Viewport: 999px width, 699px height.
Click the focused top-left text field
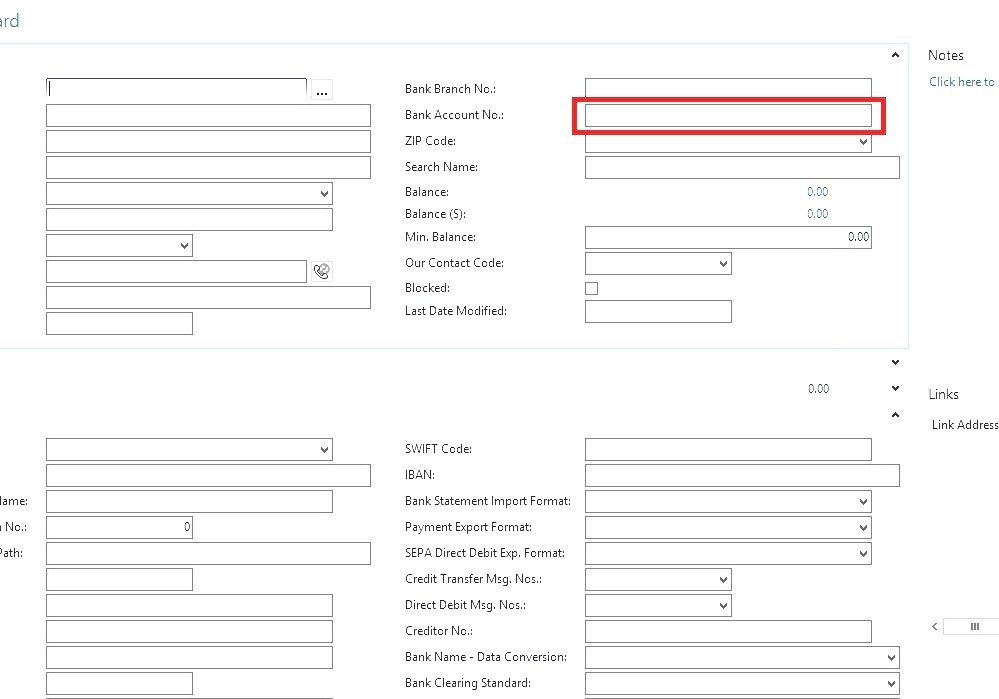[176, 88]
